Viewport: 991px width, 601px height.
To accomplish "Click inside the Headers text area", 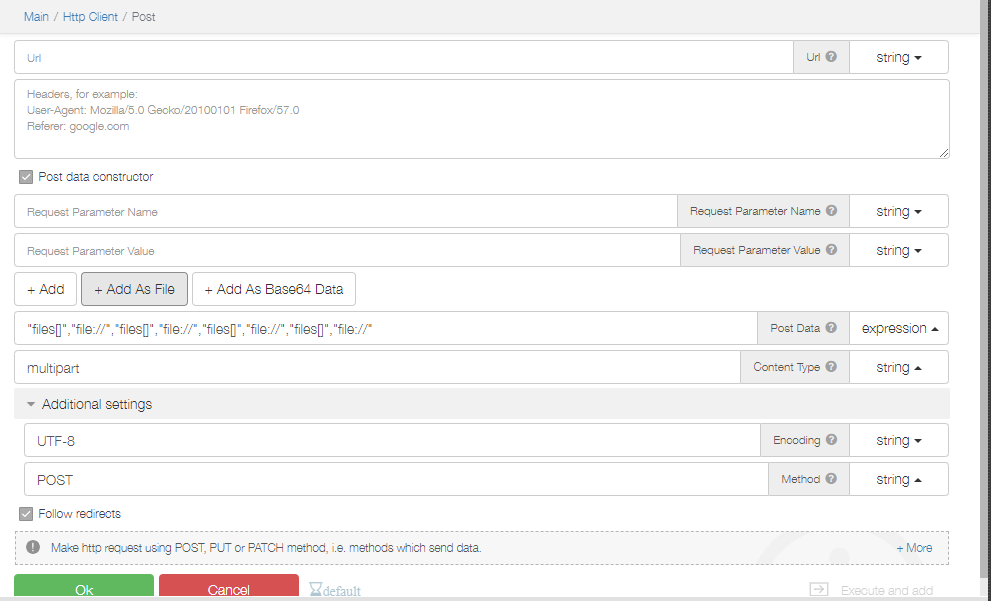I will [x=480, y=119].
